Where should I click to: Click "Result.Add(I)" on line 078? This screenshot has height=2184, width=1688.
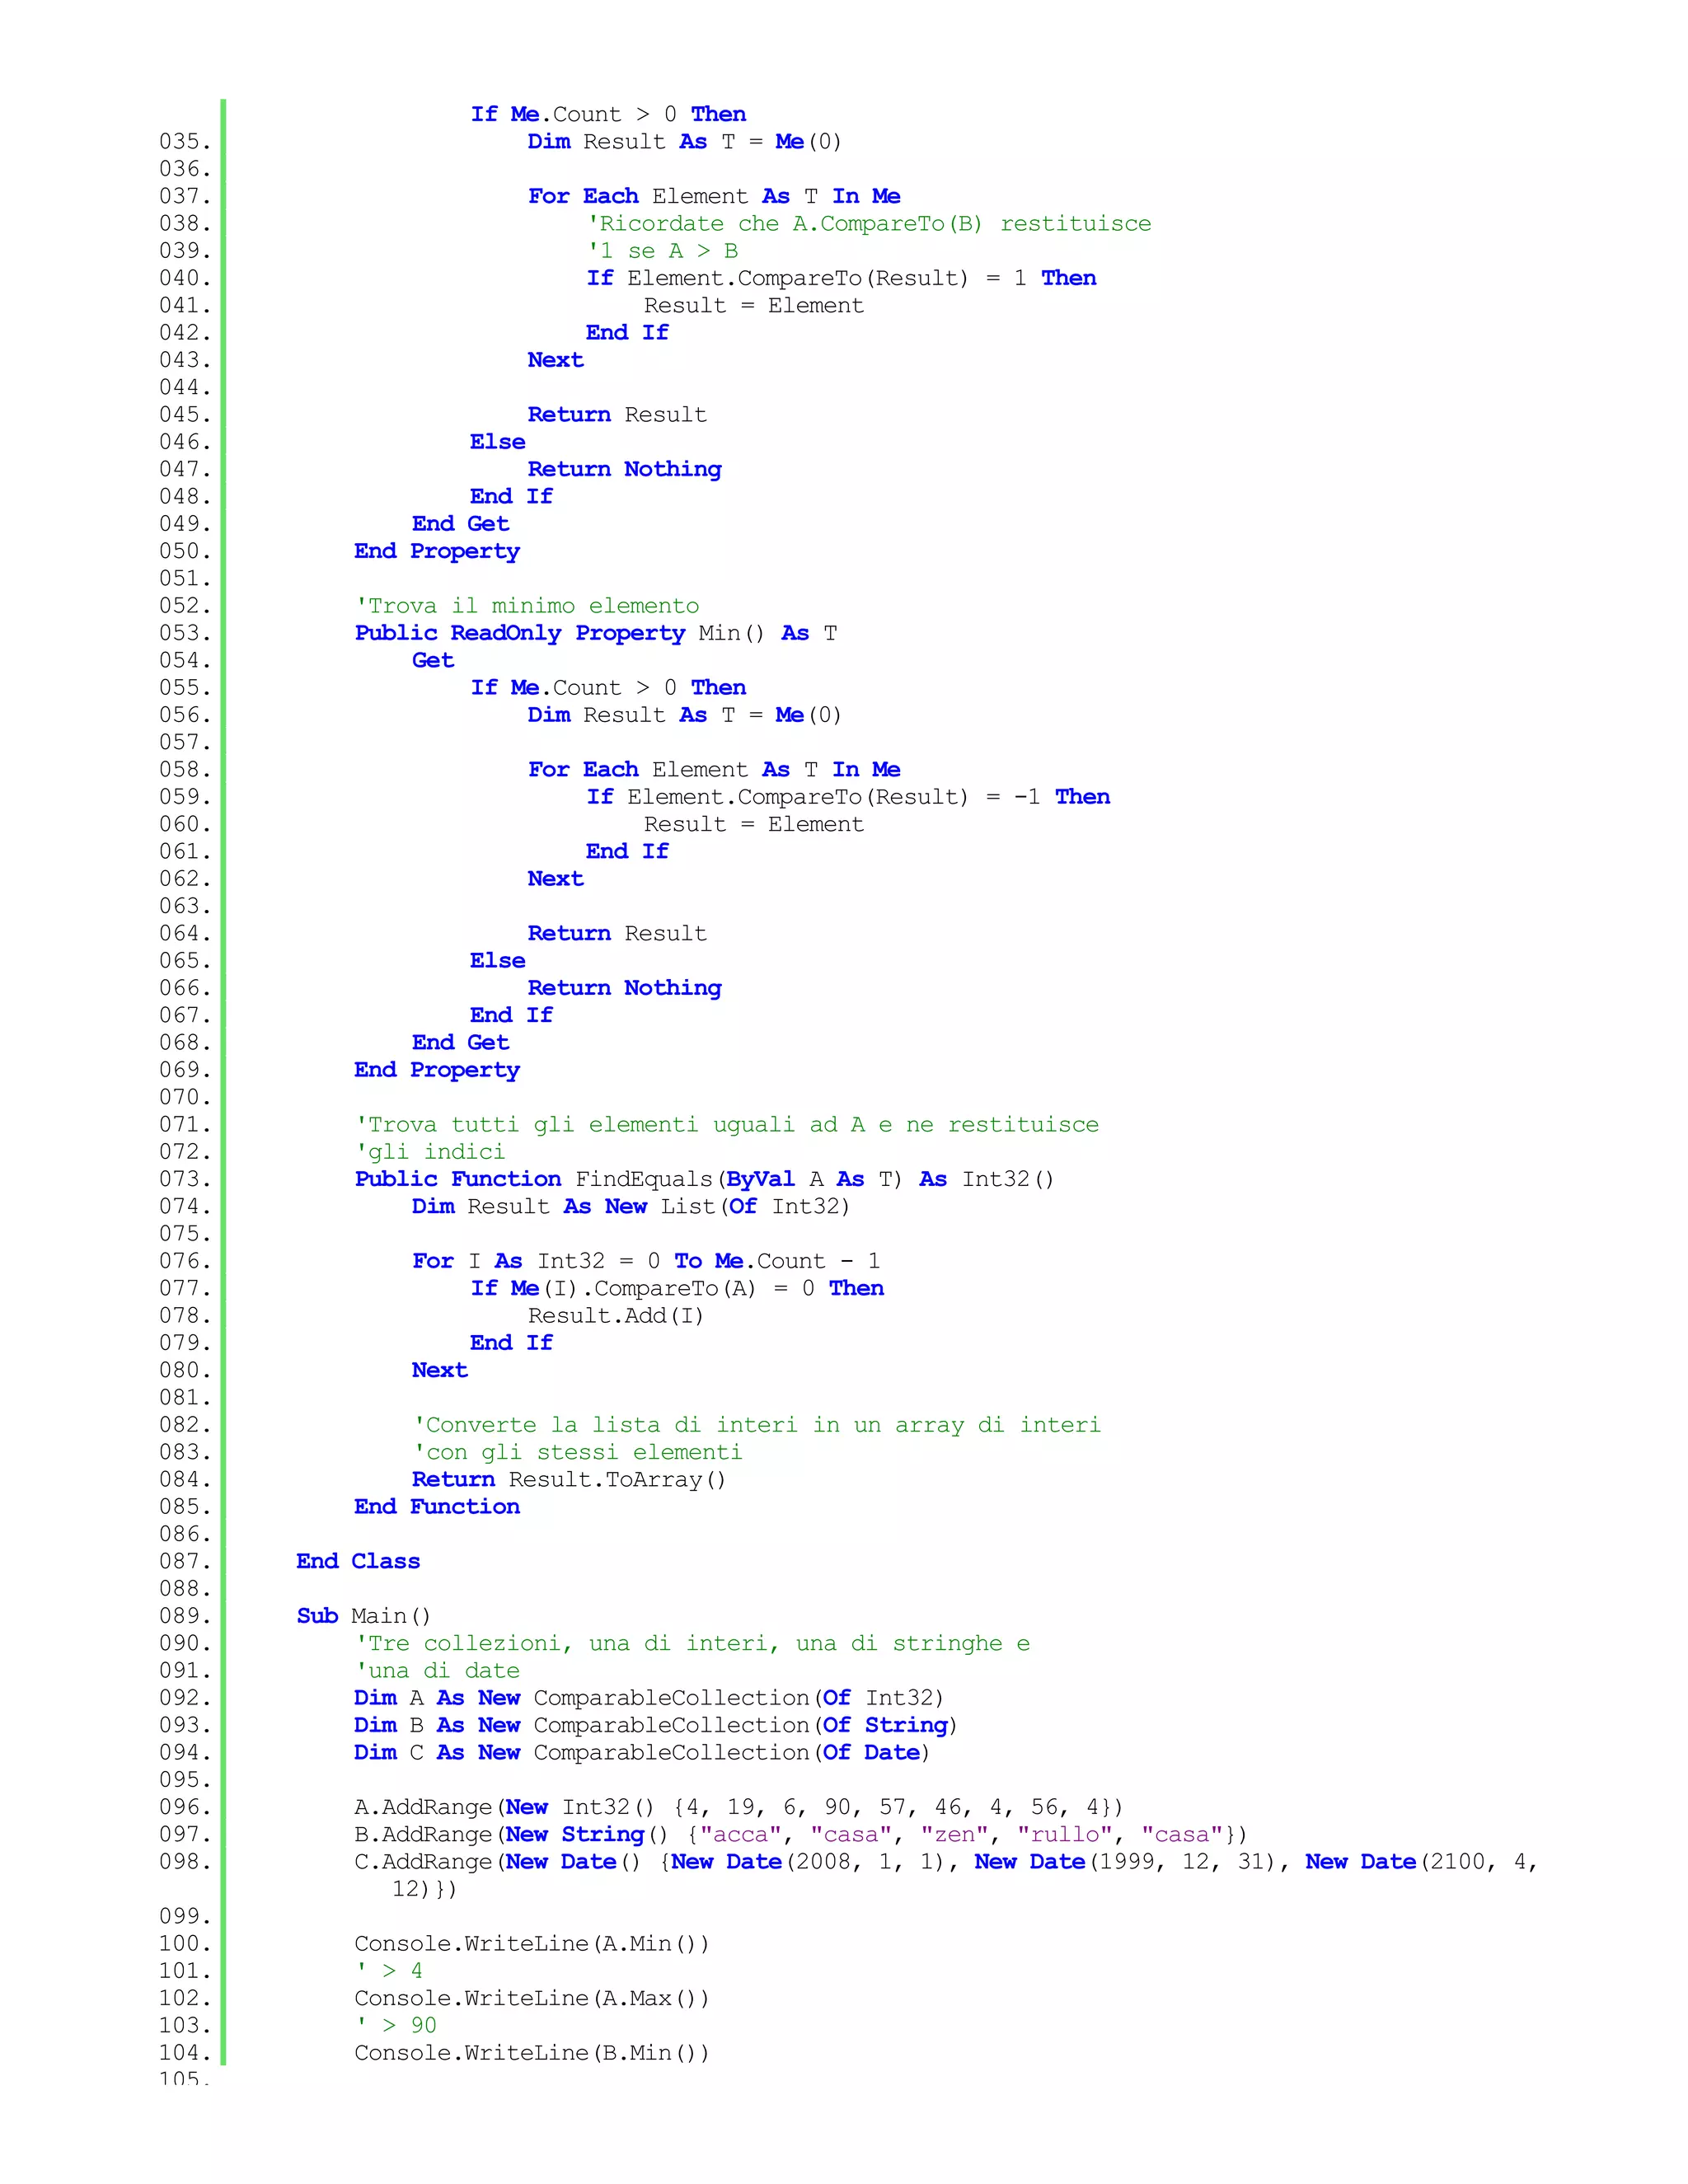pos(616,1316)
